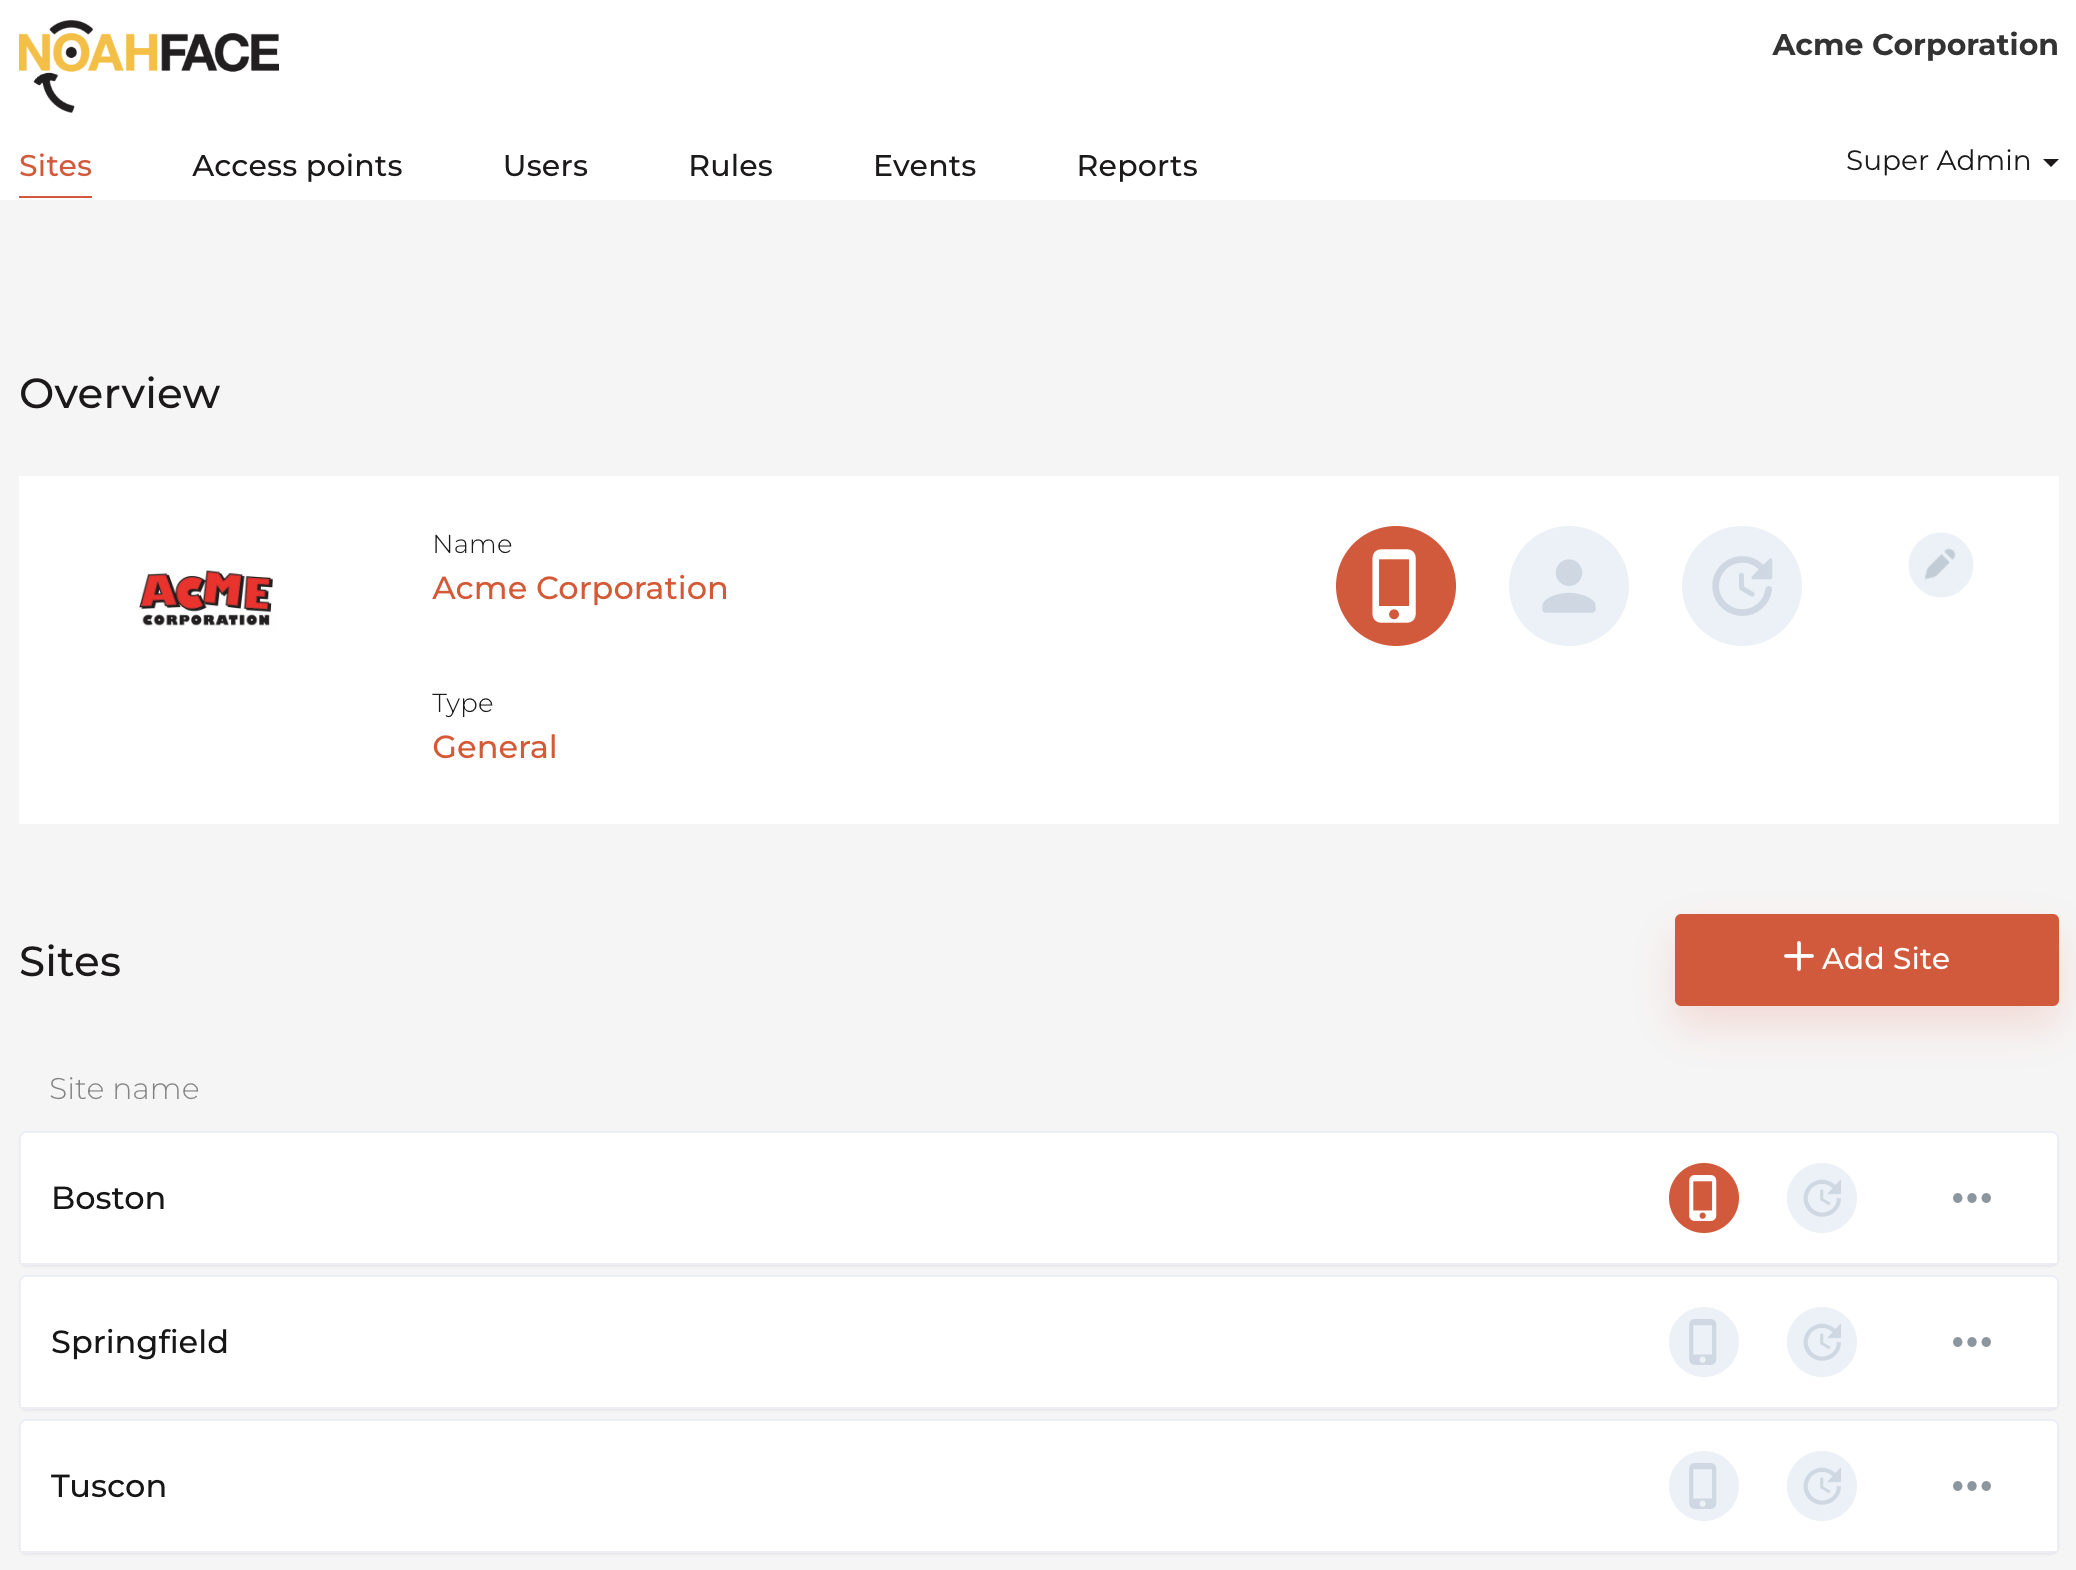The image size is (2076, 1570).
Task: Click Tuscon's clock history icon
Action: pyautogui.click(x=1822, y=1486)
